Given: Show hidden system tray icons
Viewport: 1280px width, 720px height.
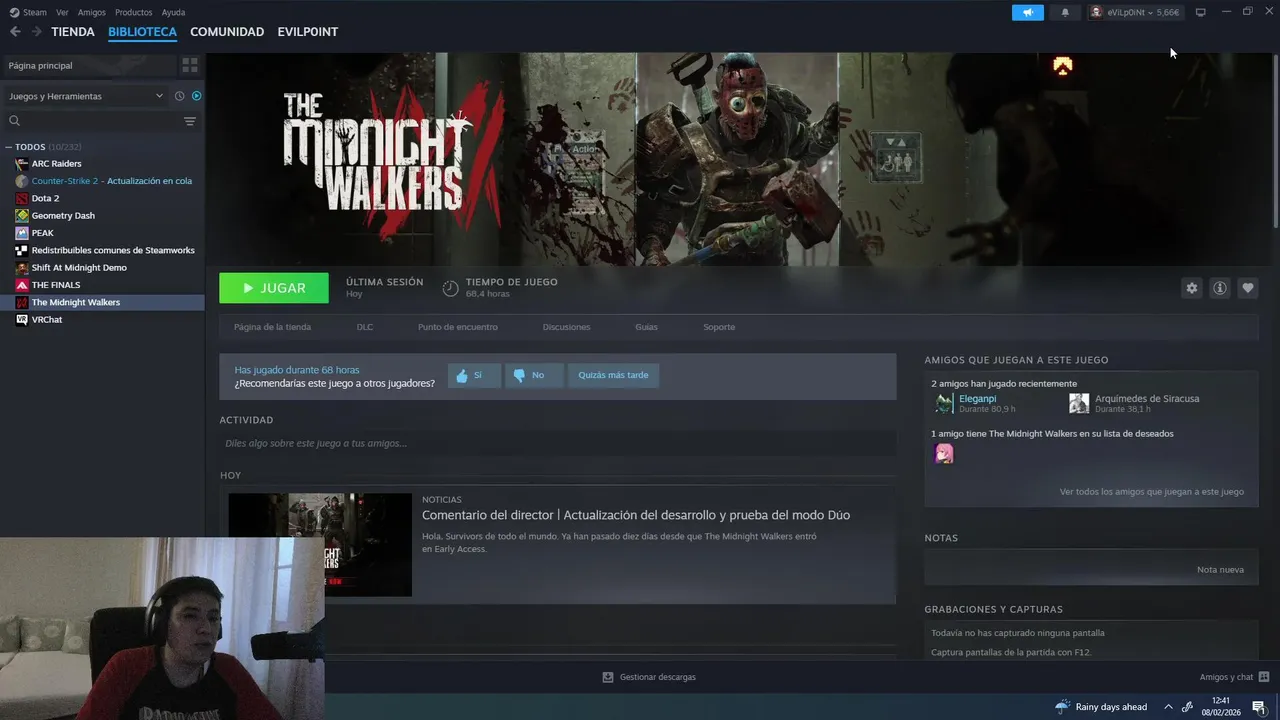Looking at the screenshot, I should [x=1168, y=707].
